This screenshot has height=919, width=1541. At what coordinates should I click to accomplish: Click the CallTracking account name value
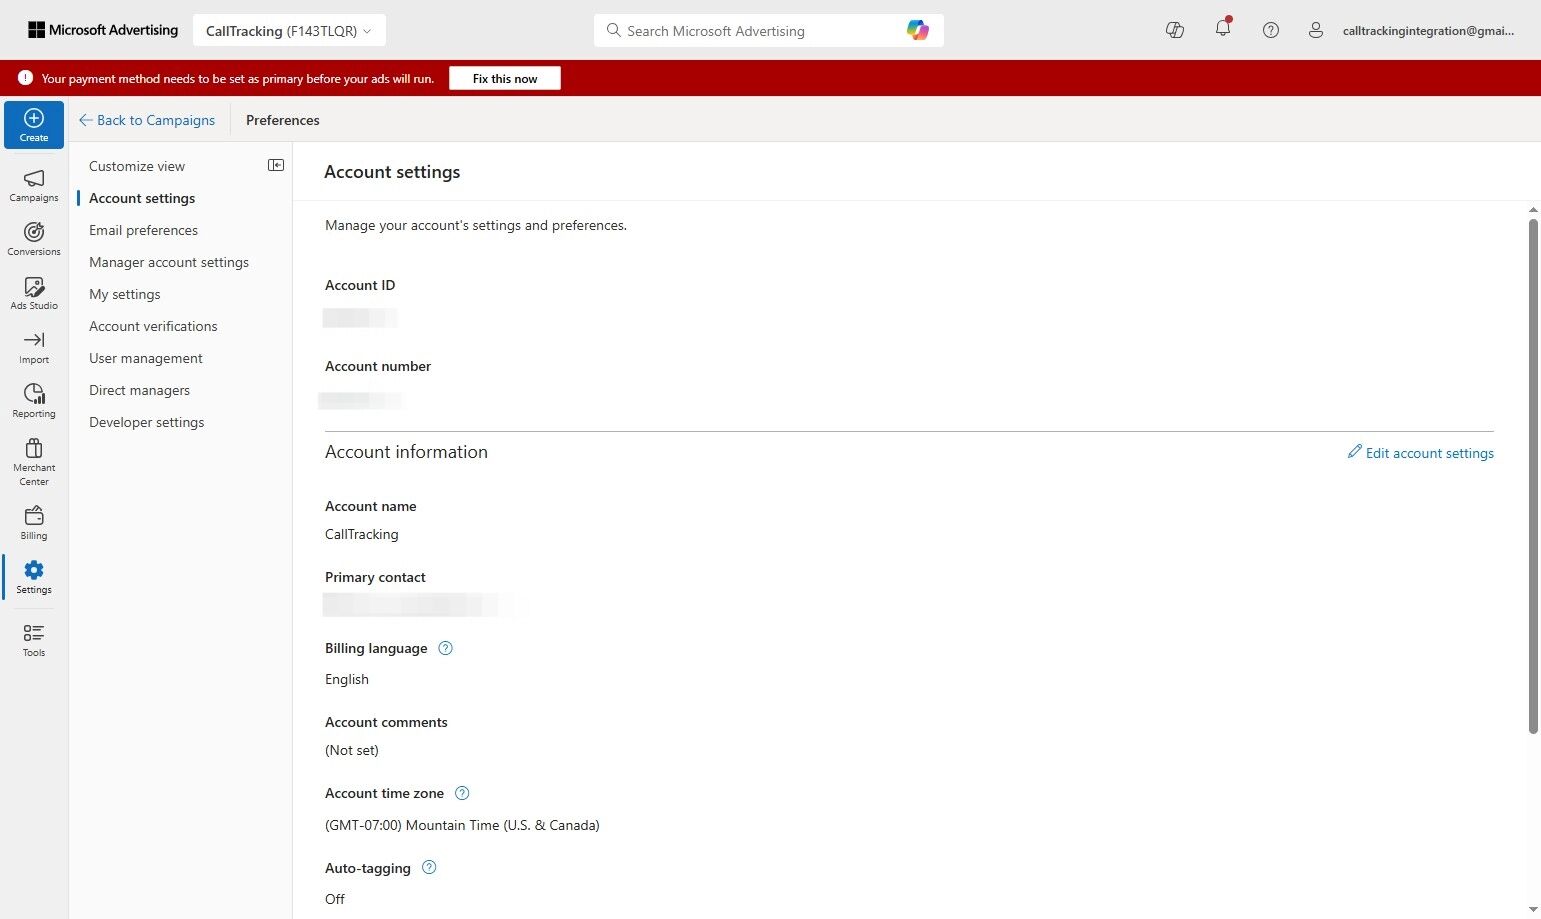[x=362, y=534]
